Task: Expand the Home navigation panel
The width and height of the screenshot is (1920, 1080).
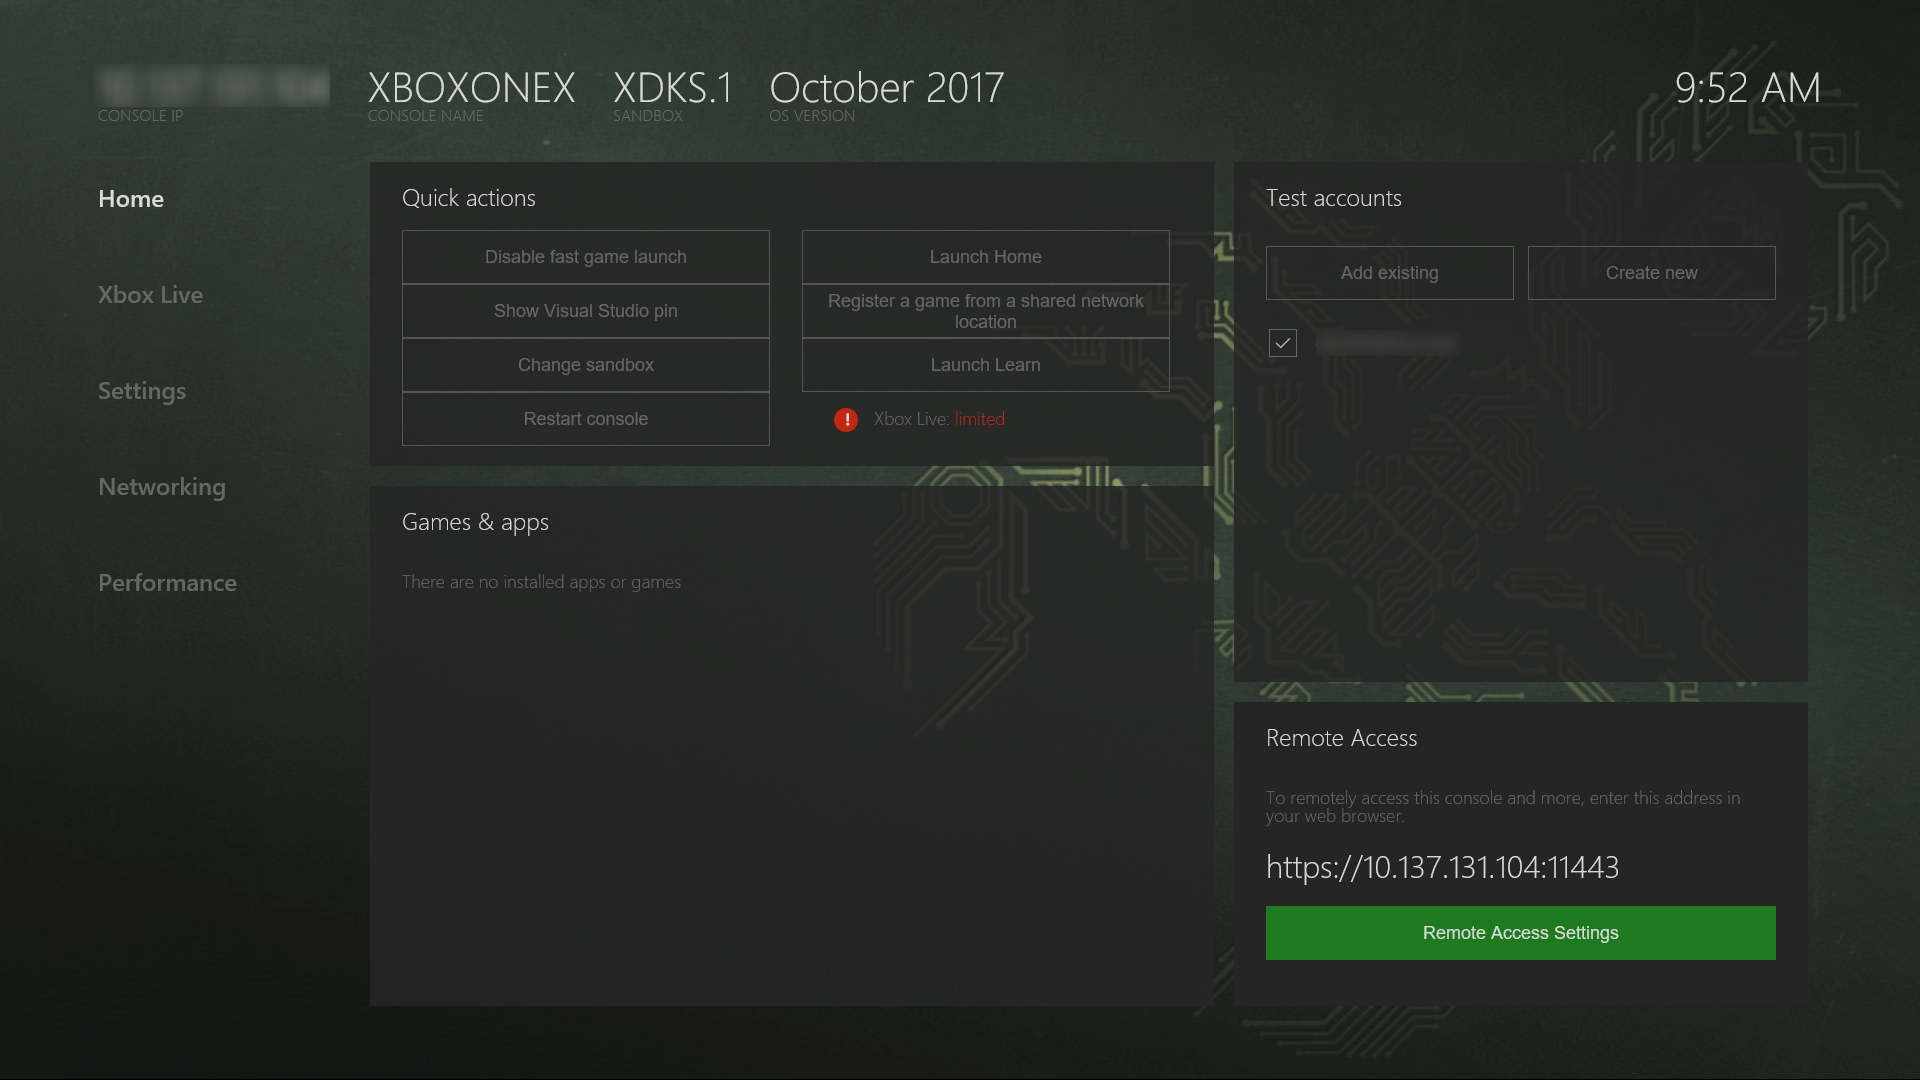Action: (129, 198)
